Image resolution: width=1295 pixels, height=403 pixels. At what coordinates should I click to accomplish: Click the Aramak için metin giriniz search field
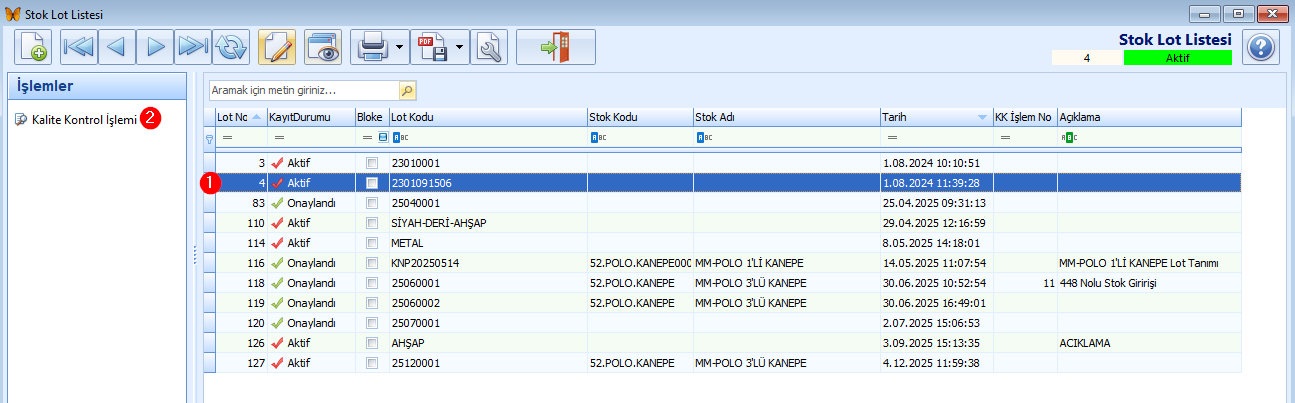coord(305,91)
